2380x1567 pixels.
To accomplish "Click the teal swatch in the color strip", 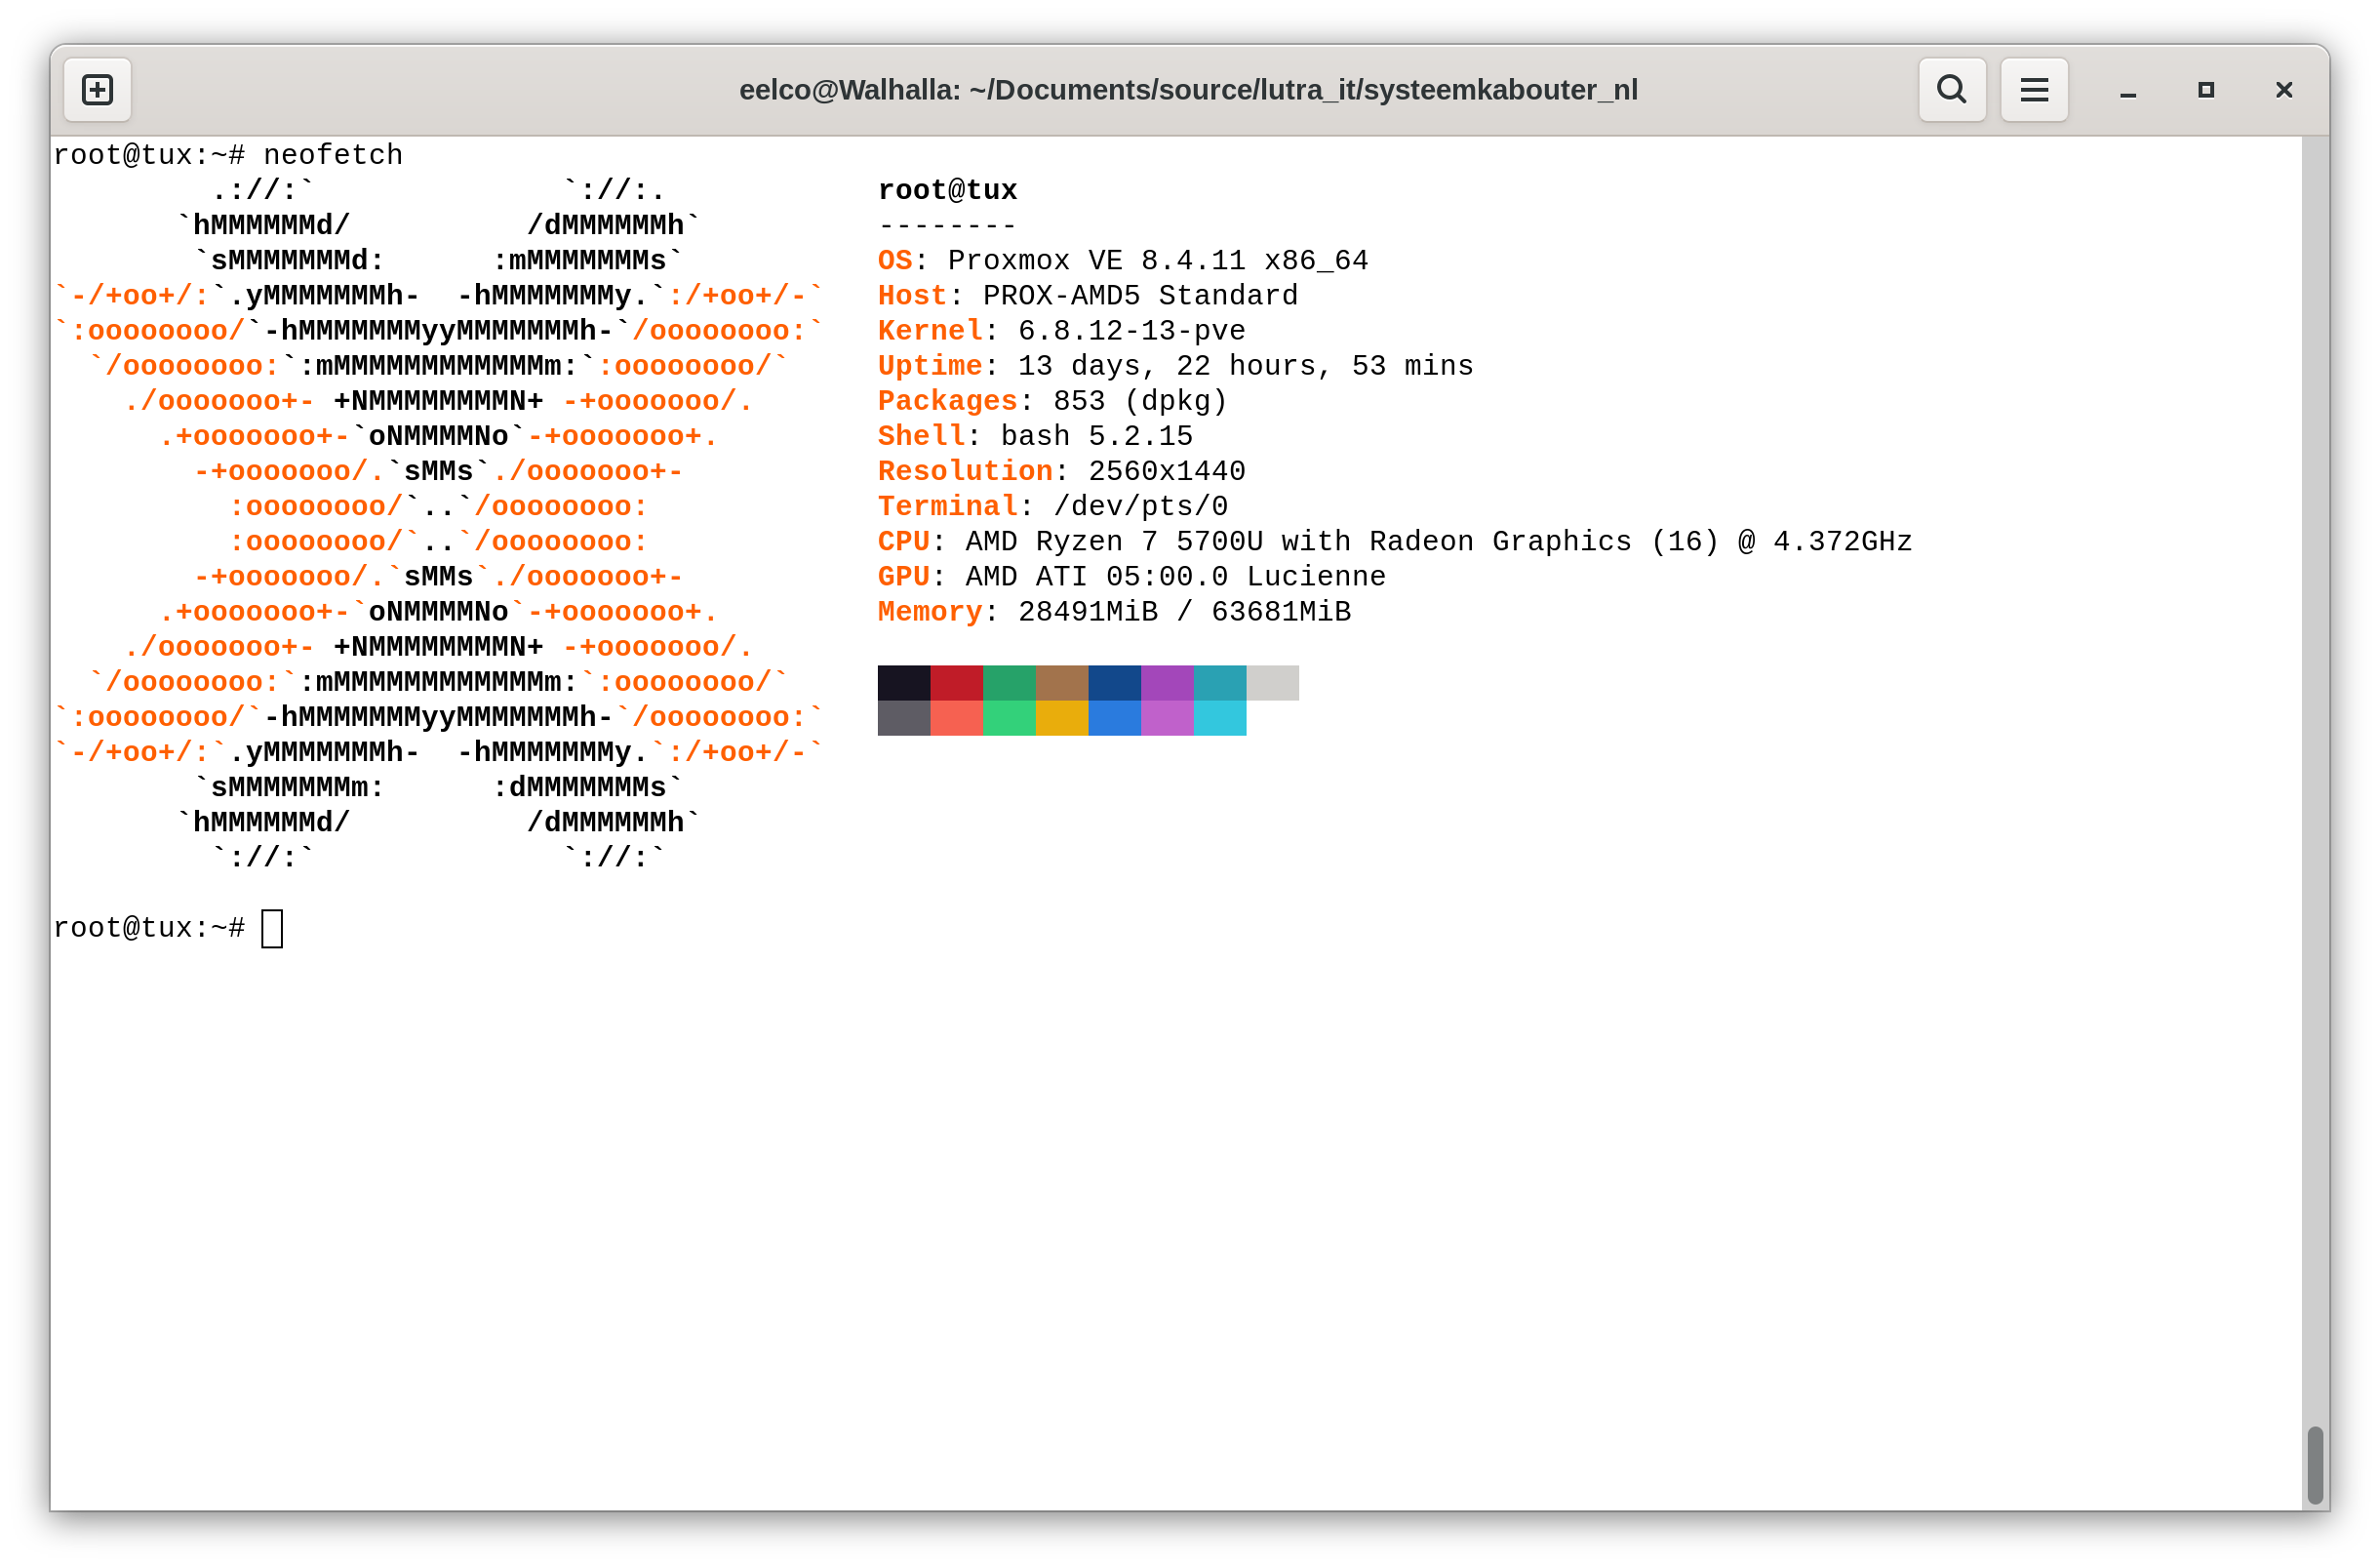I will [1219, 683].
